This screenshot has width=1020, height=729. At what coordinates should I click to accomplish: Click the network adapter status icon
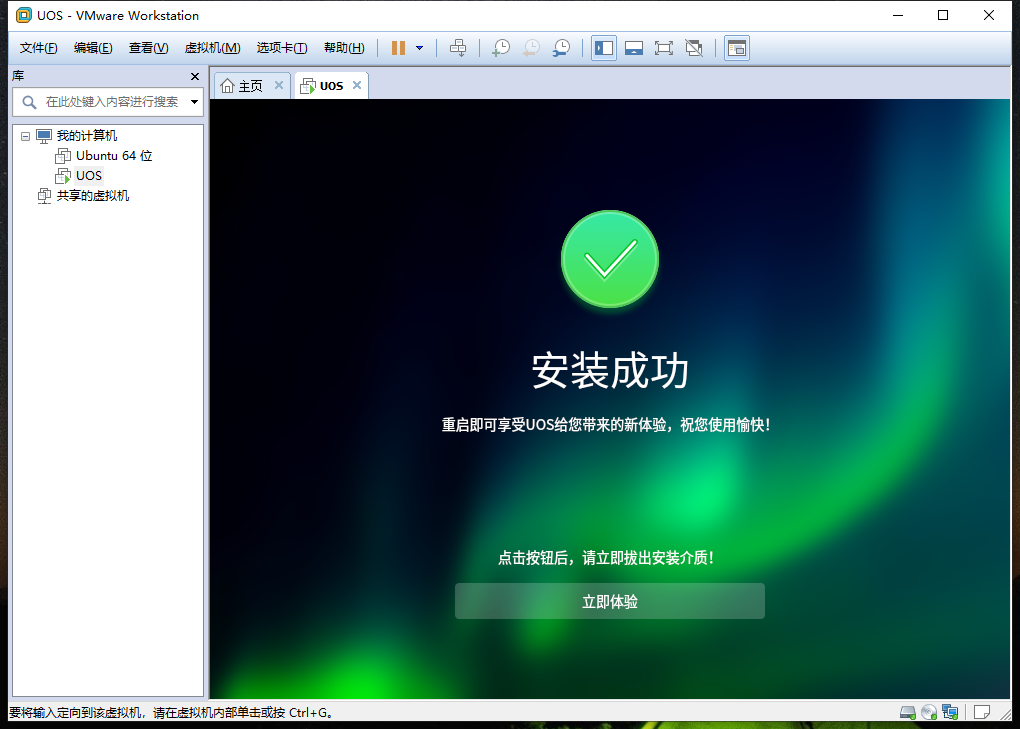[x=950, y=712]
